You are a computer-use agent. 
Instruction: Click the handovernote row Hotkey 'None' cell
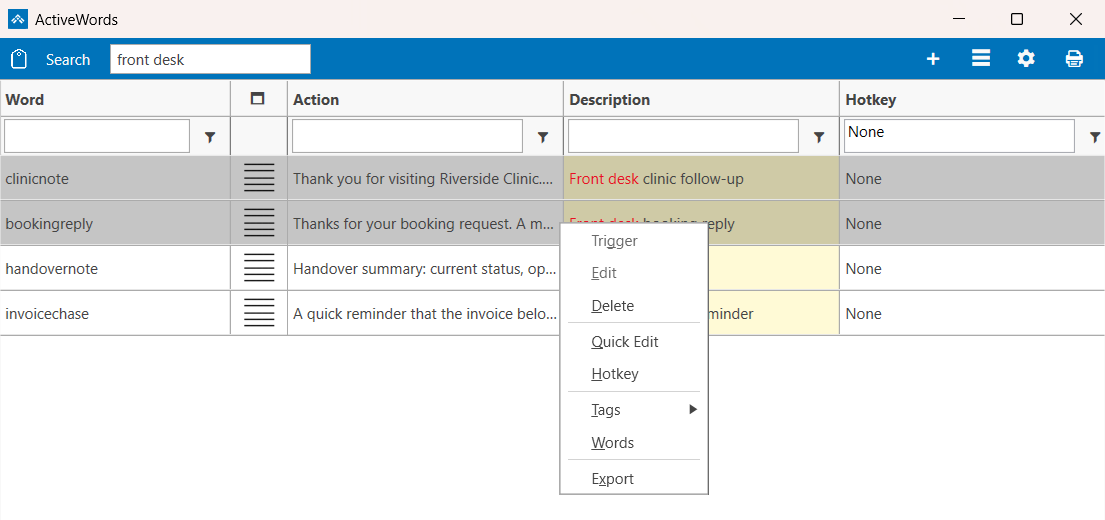[972, 268]
